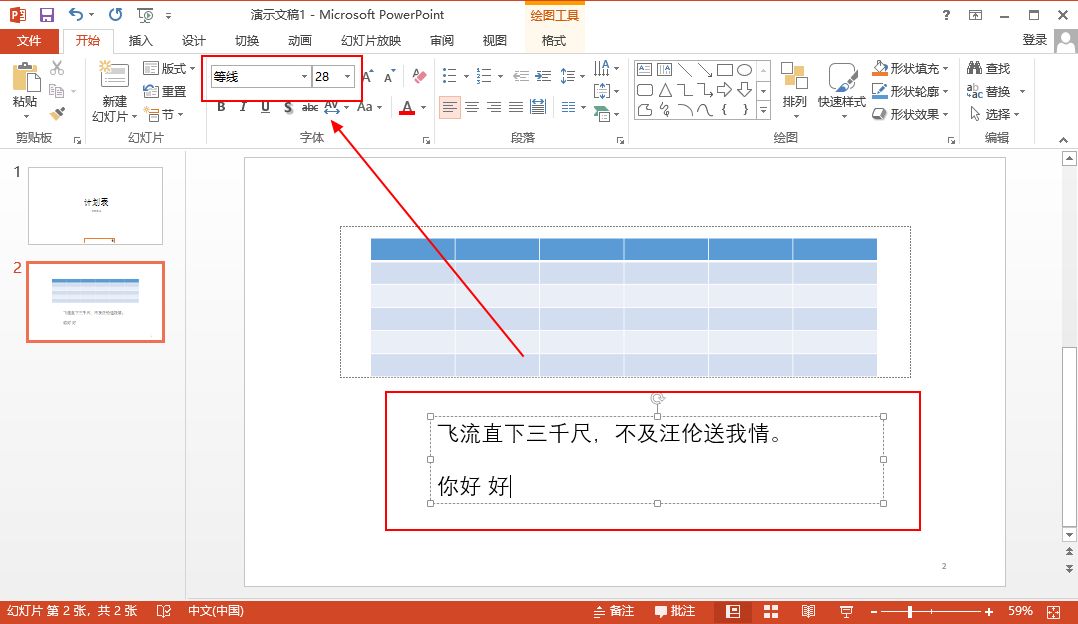
Task: Toggle Underline formatting
Action: pos(265,107)
